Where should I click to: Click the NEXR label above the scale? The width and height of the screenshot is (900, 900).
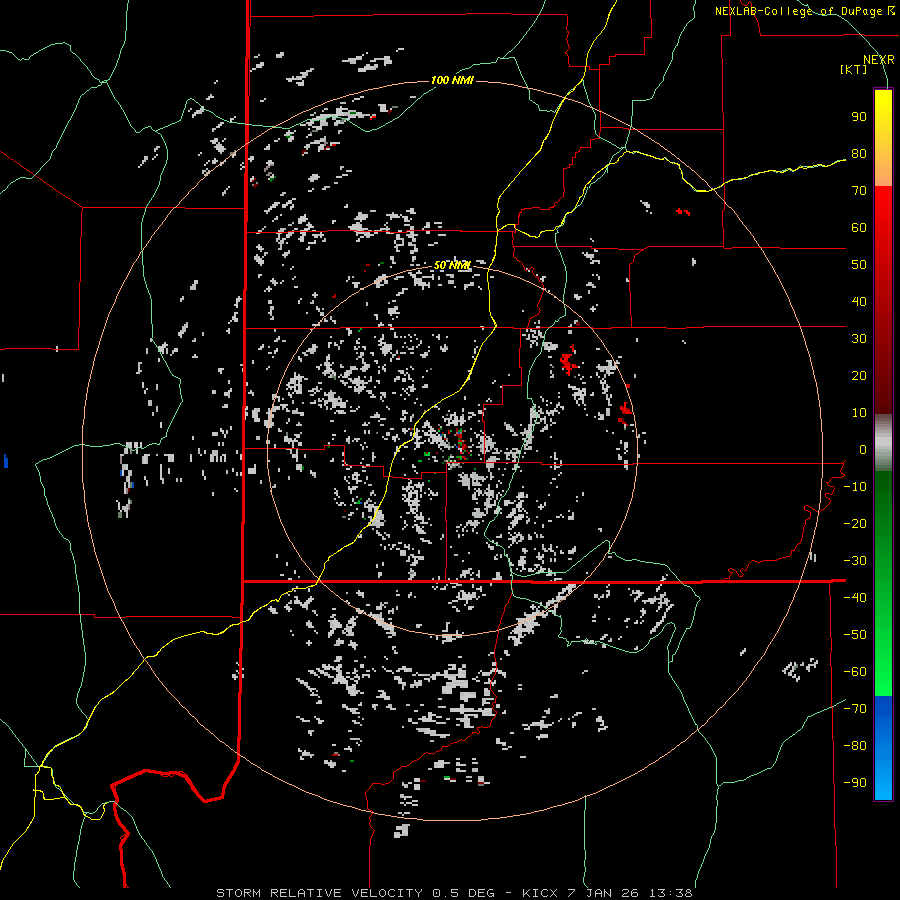pos(879,60)
